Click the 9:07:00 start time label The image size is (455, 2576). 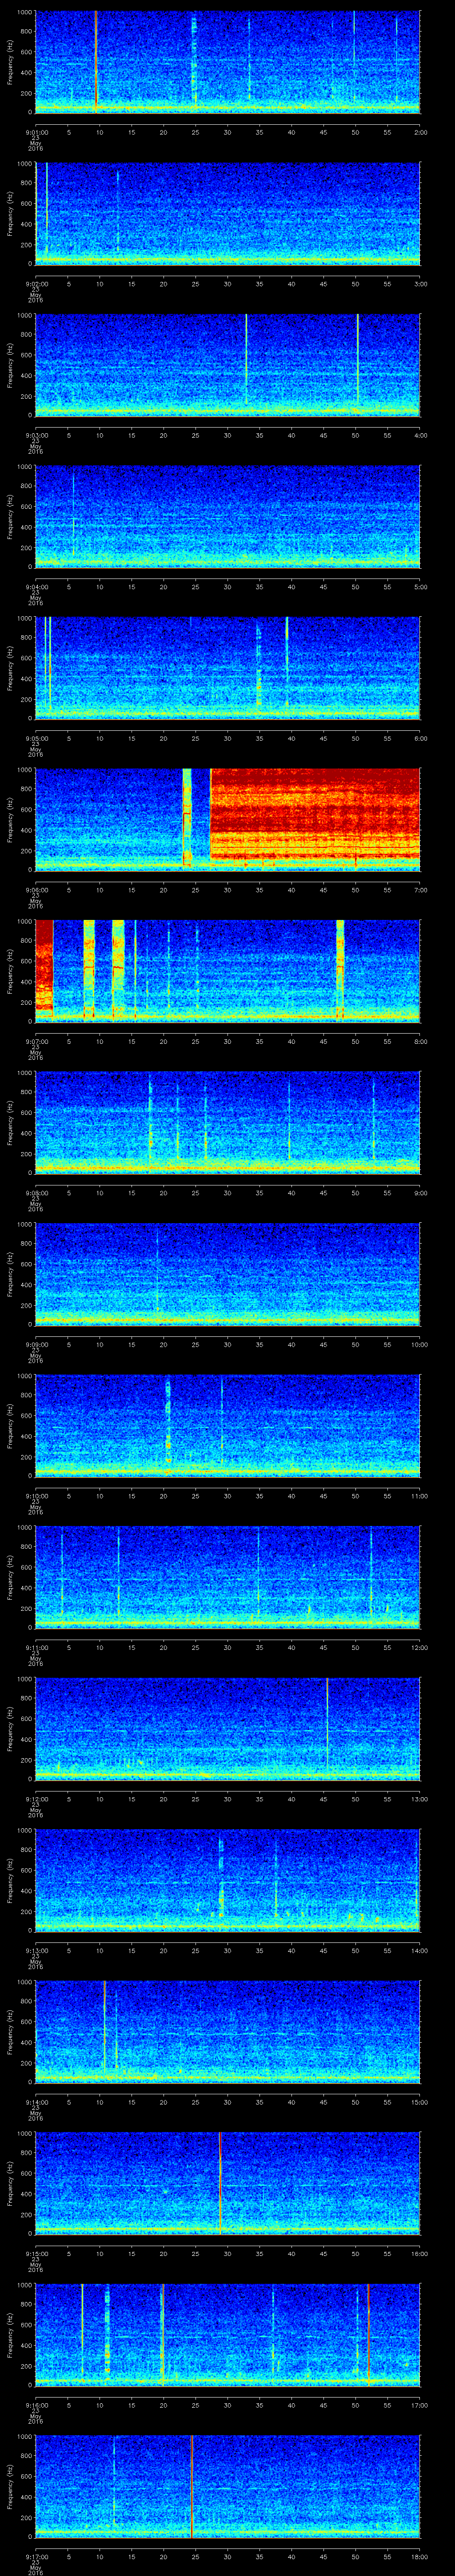(36, 1042)
